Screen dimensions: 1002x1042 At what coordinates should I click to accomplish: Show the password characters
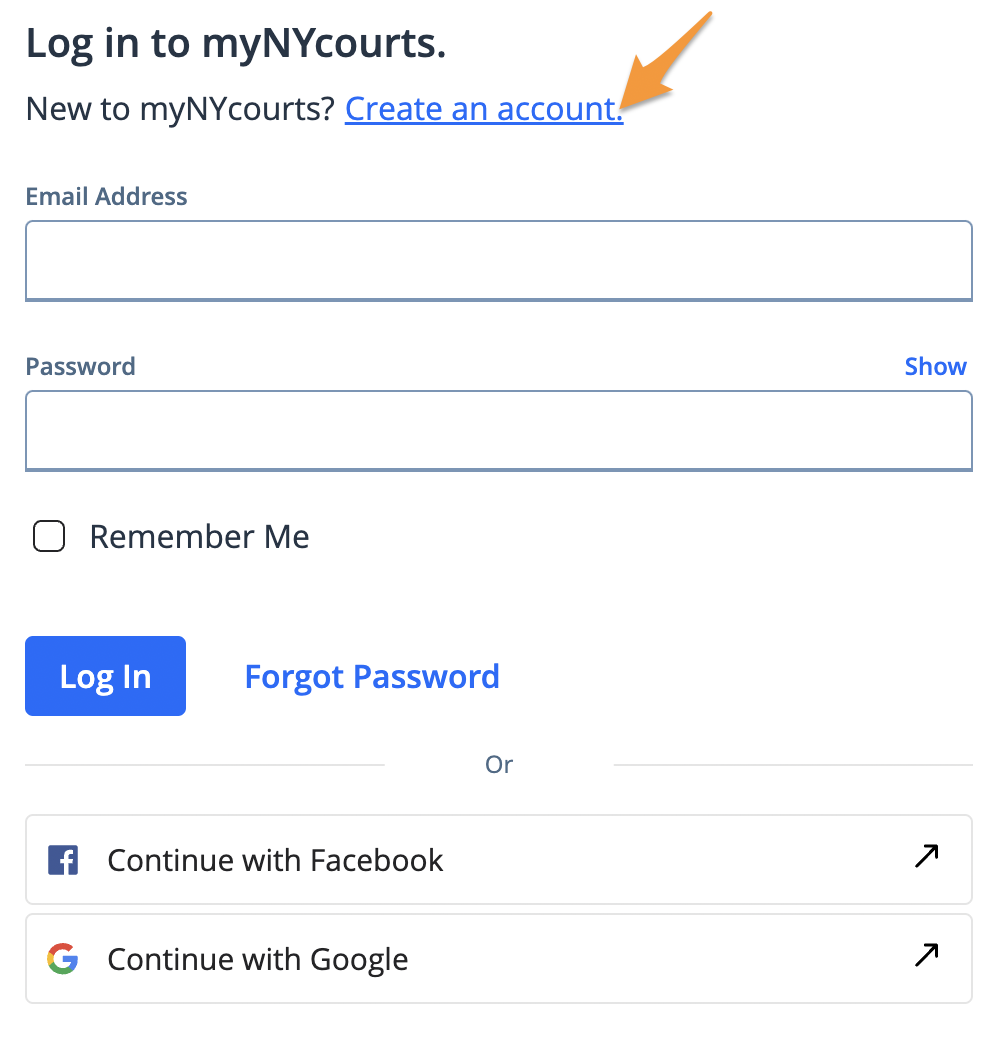(936, 366)
